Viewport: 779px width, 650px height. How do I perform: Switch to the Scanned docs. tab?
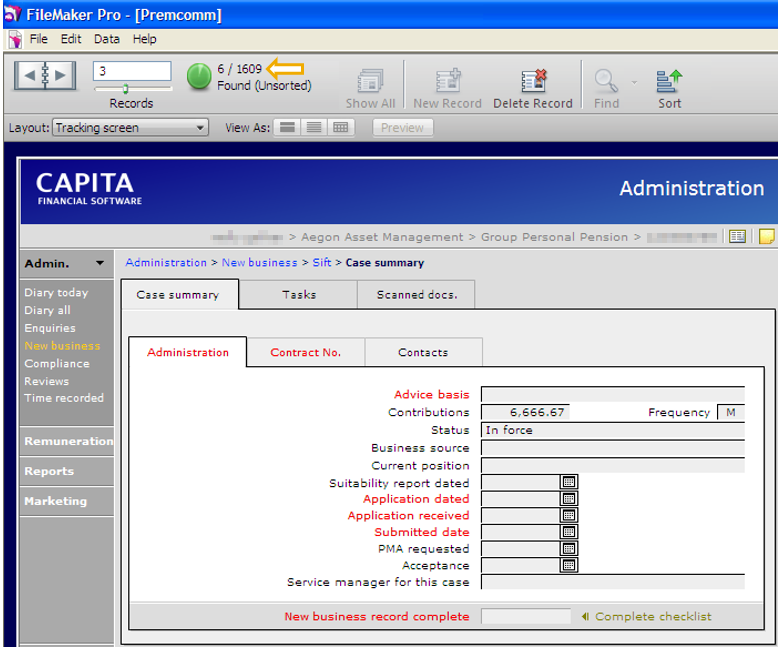pyautogui.click(x=416, y=295)
